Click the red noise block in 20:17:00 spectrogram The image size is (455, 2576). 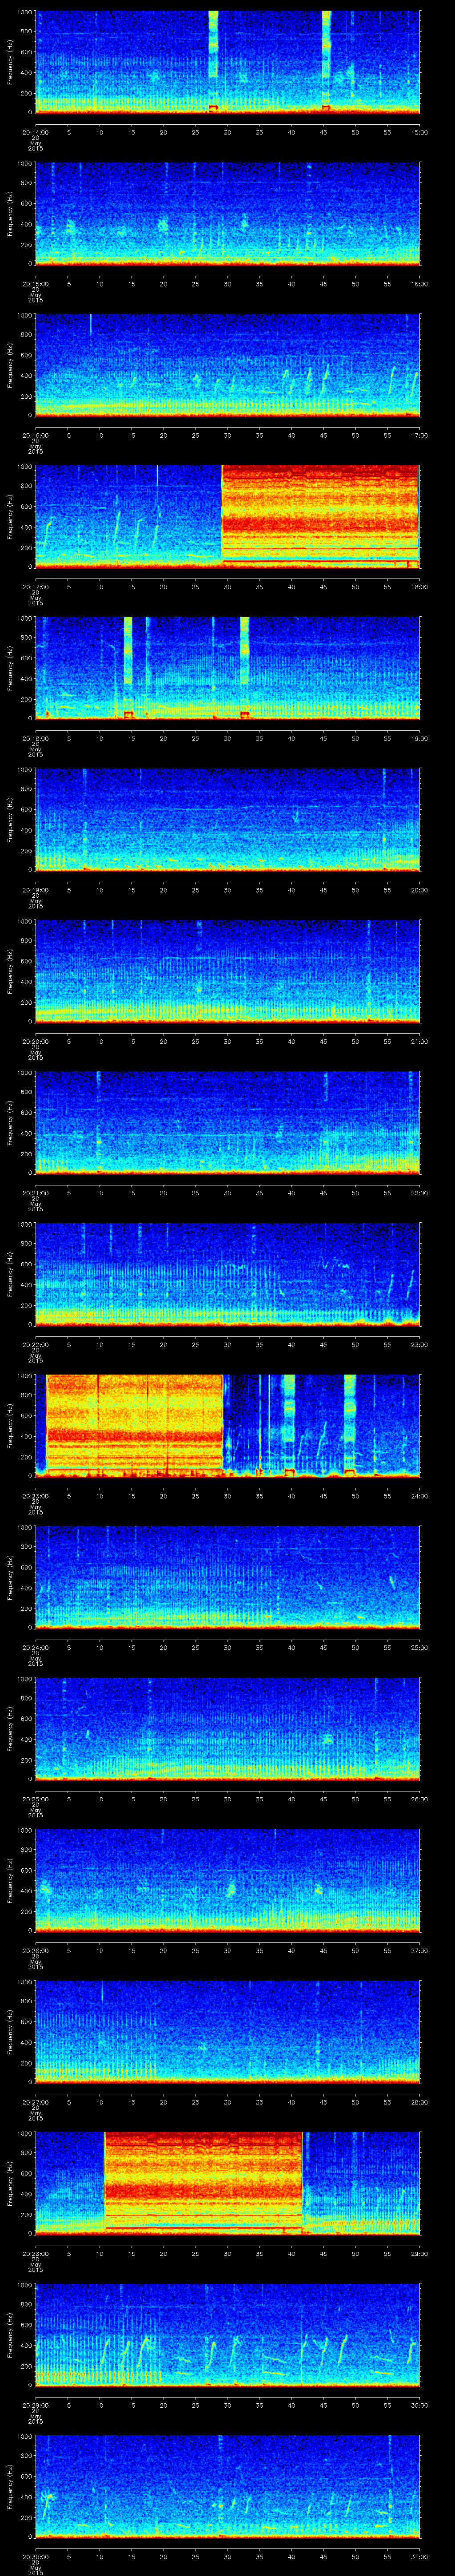[x=319, y=516]
